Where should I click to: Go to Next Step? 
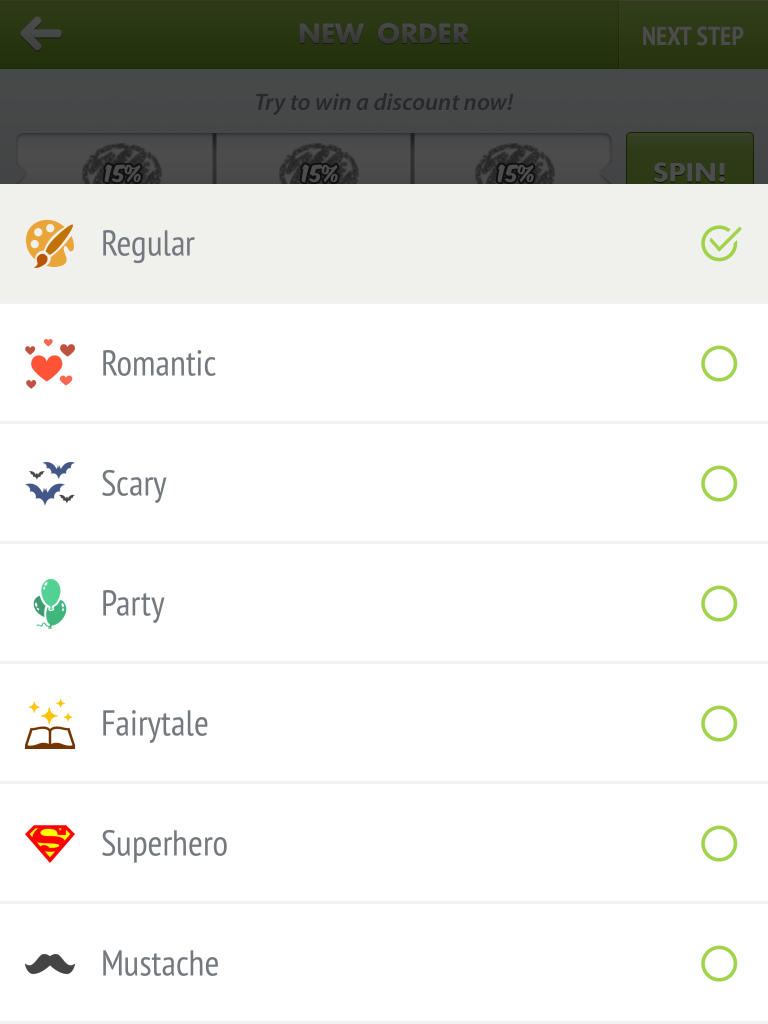[x=693, y=35]
